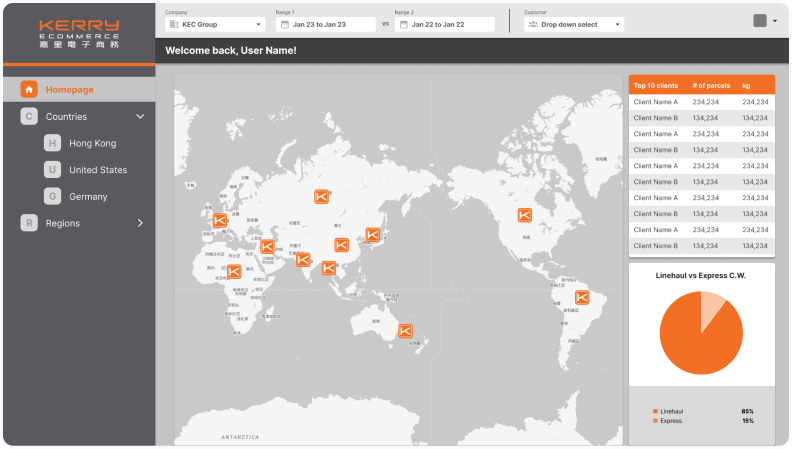This screenshot has width=792, height=449.
Task: Click the Homepage house icon
Action: point(29,89)
